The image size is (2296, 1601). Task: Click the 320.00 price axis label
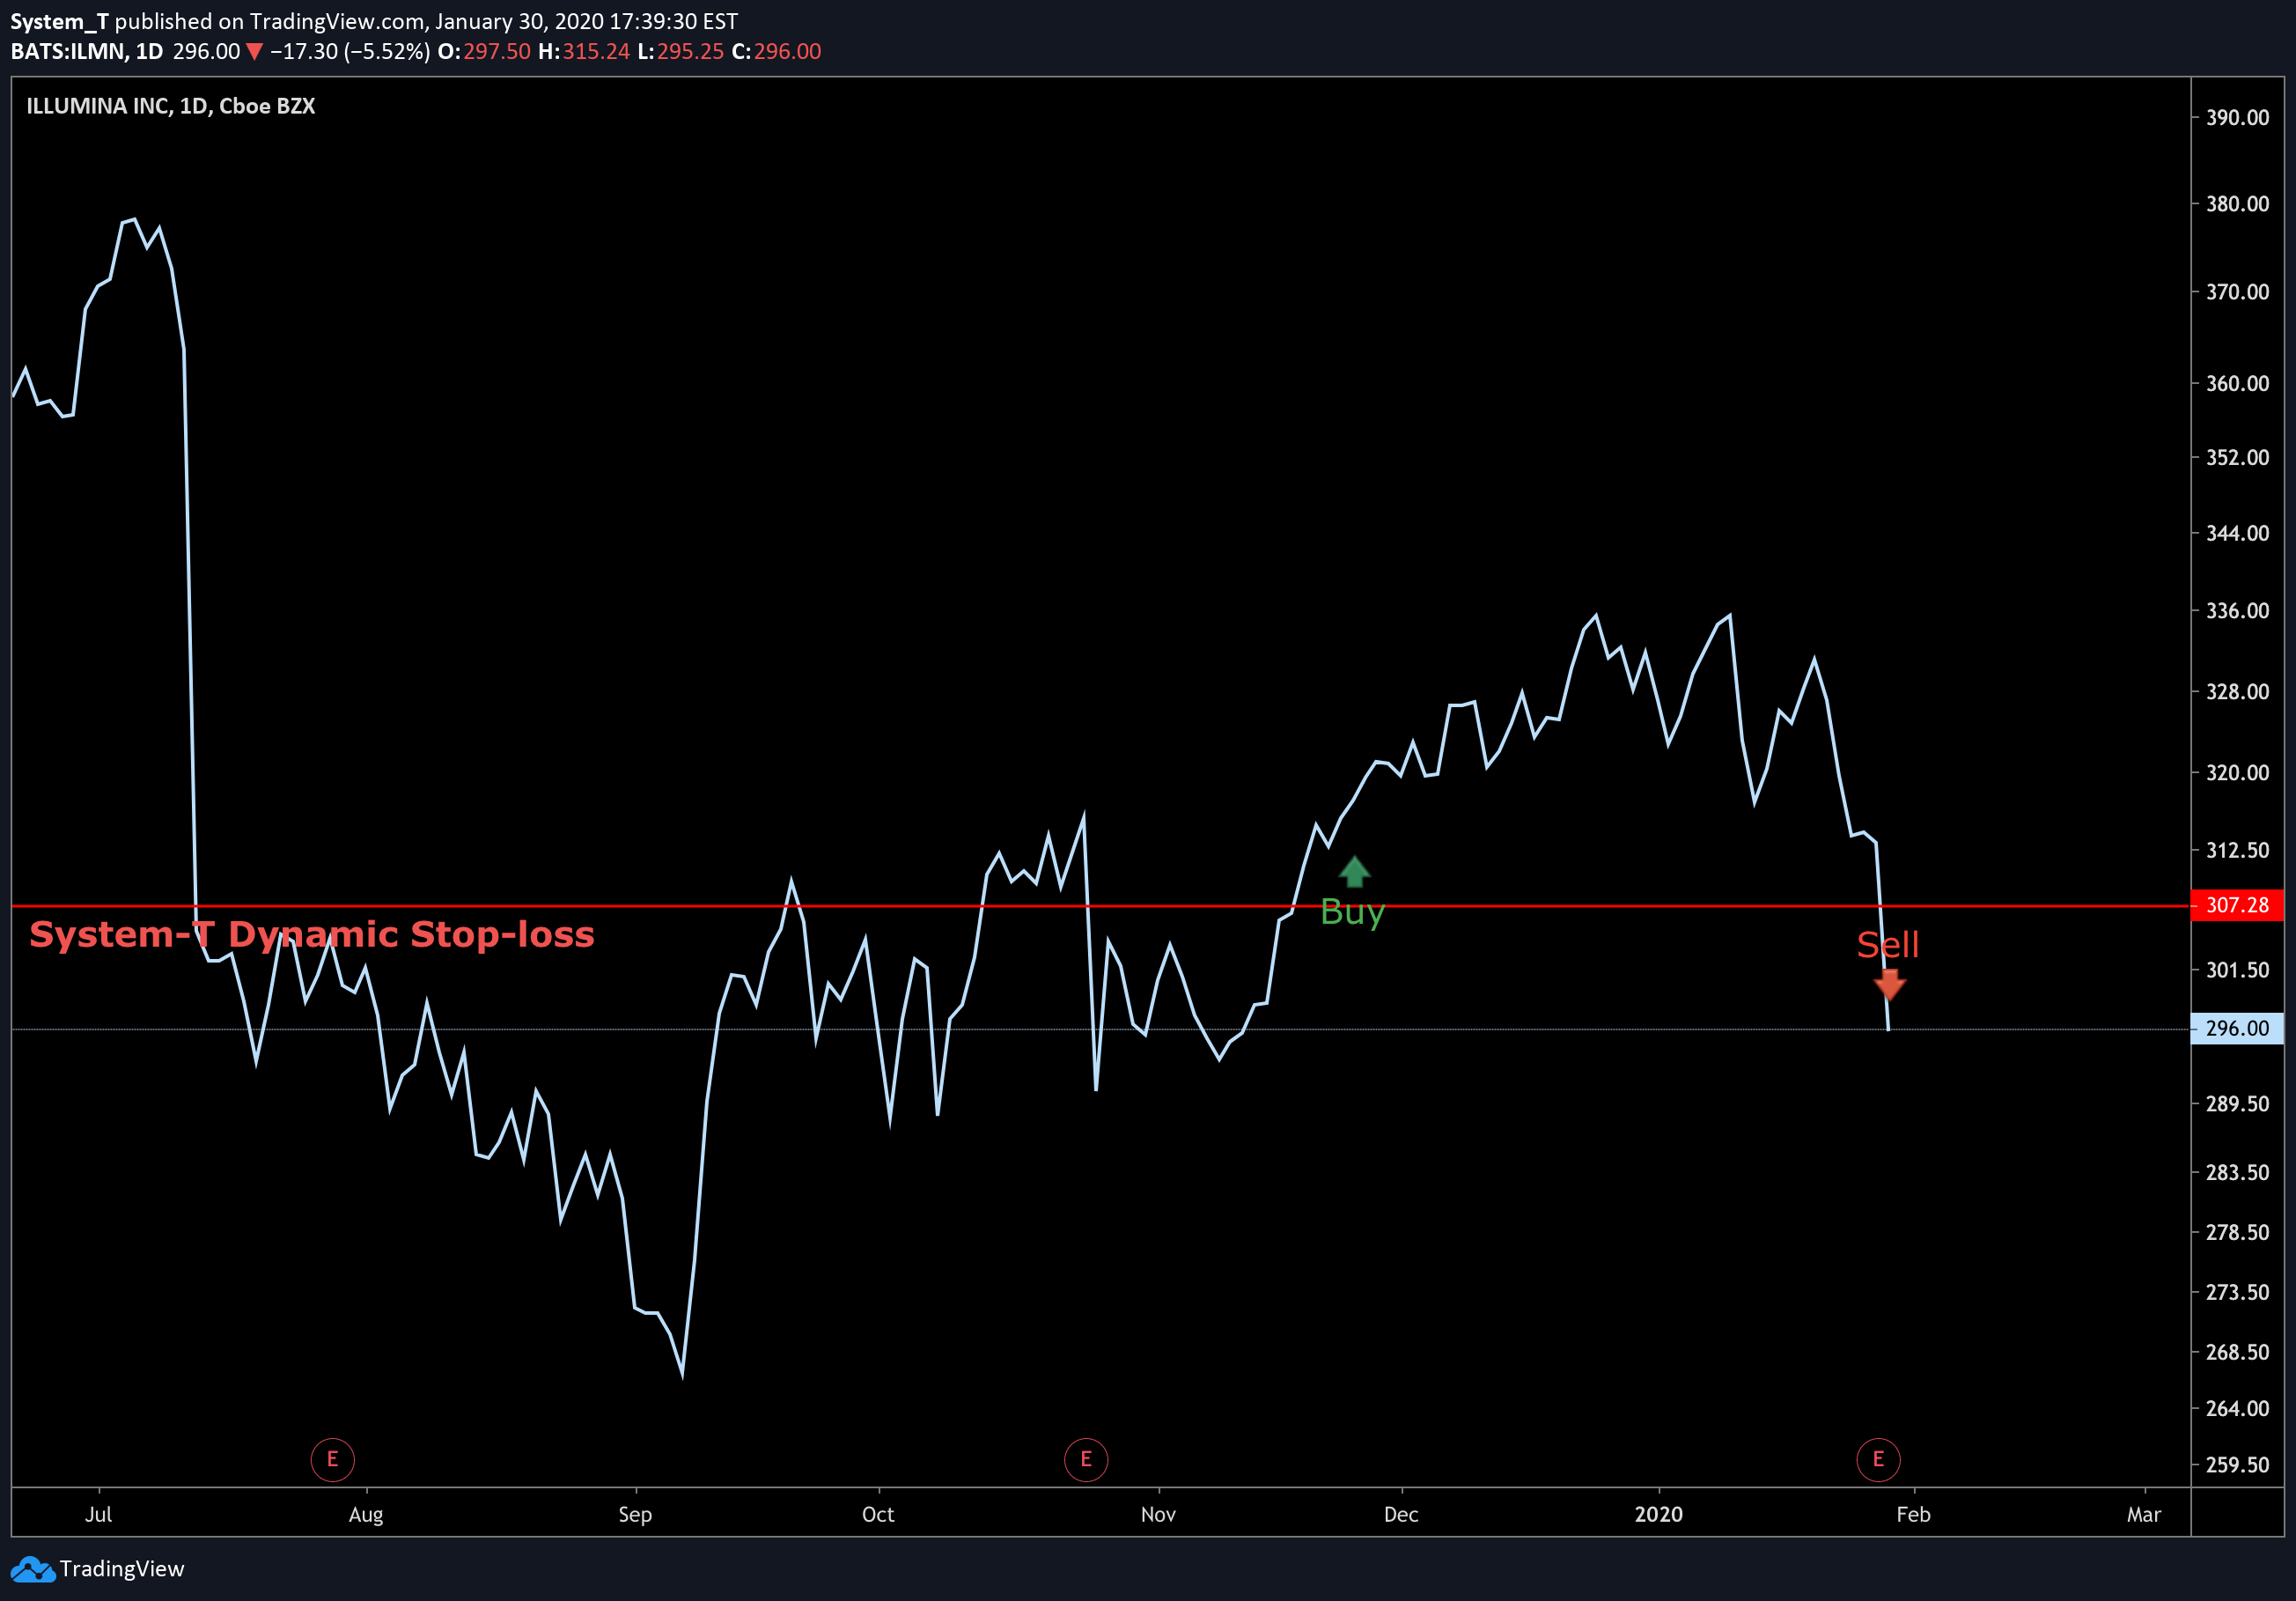tap(2237, 772)
